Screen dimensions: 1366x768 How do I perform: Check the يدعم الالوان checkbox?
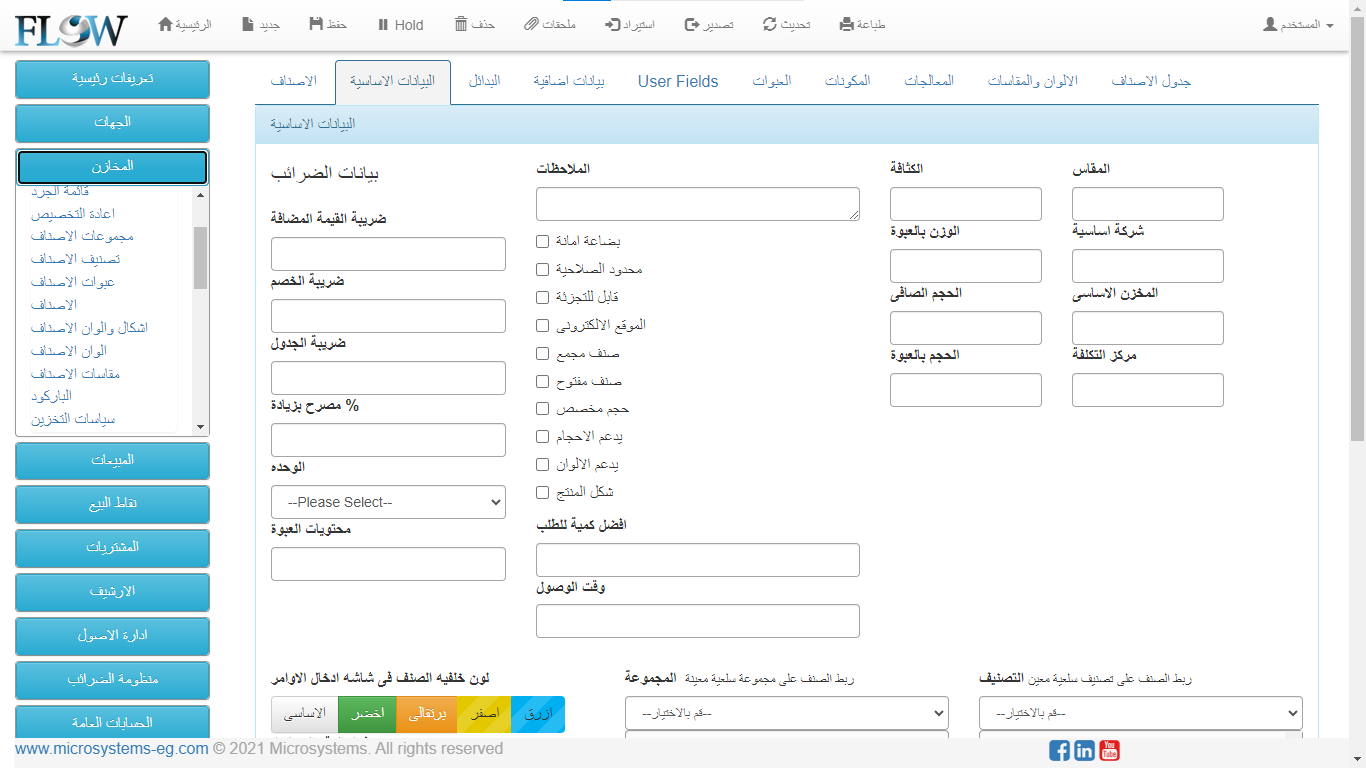(542, 465)
